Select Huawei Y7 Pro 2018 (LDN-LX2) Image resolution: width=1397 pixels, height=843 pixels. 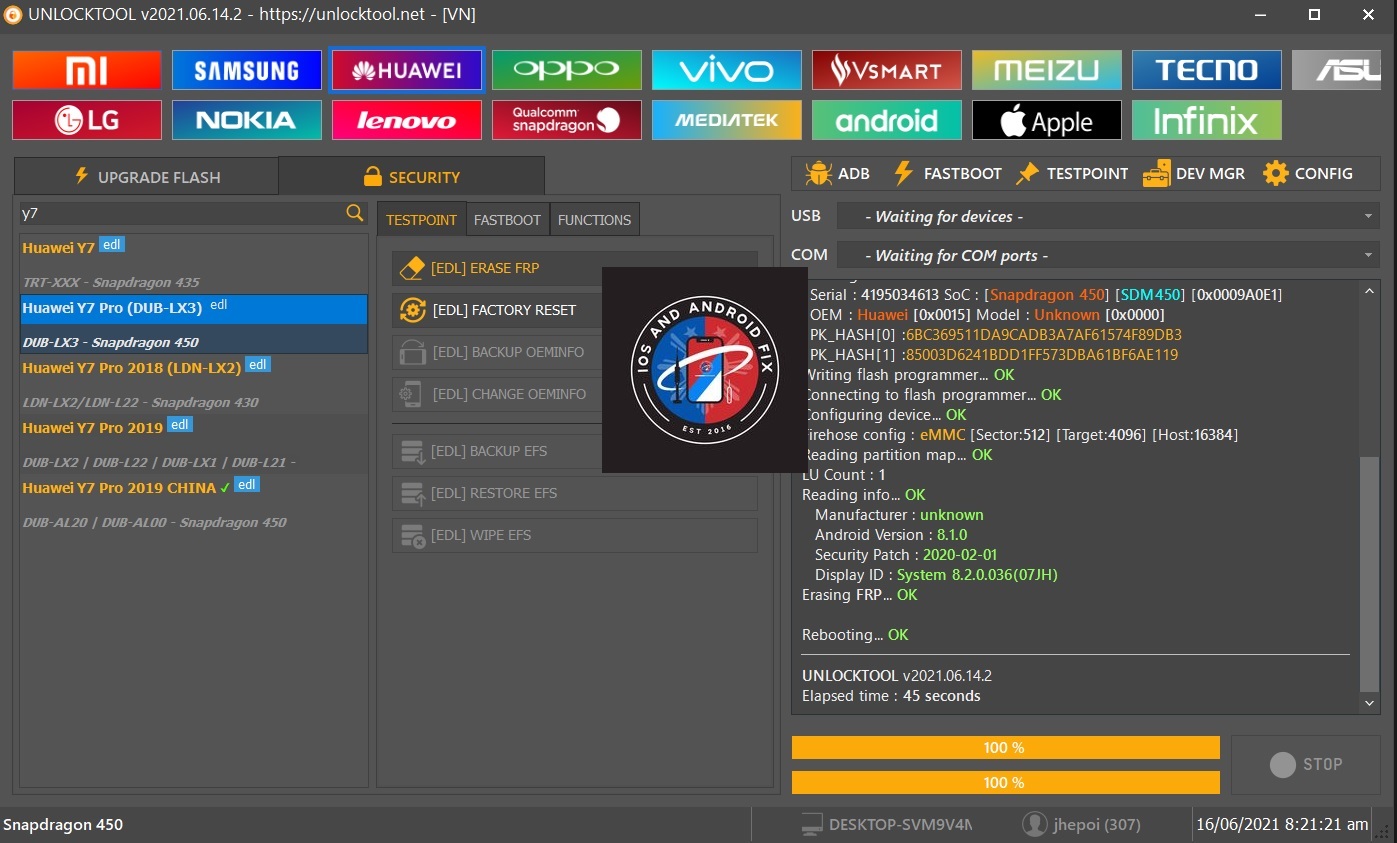point(194,383)
